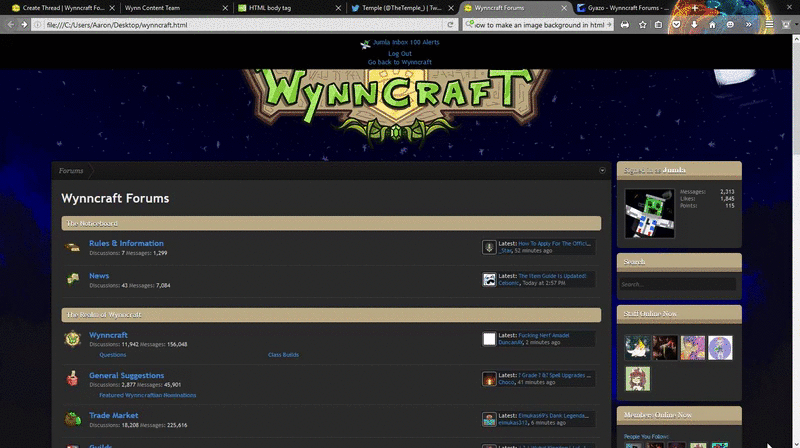800x448 pixels.
Task: Open the purple circle staff avatar
Action: point(720,347)
